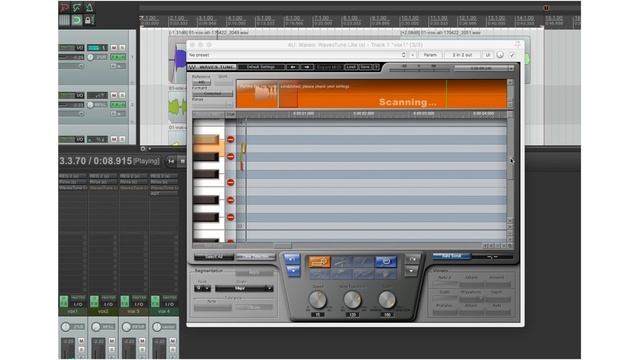Image resolution: width=640 pixels, height=360 pixels.
Task: Click the topmost red remove-note icon beside piano keys
Action: pyautogui.click(x=231, y=139)
